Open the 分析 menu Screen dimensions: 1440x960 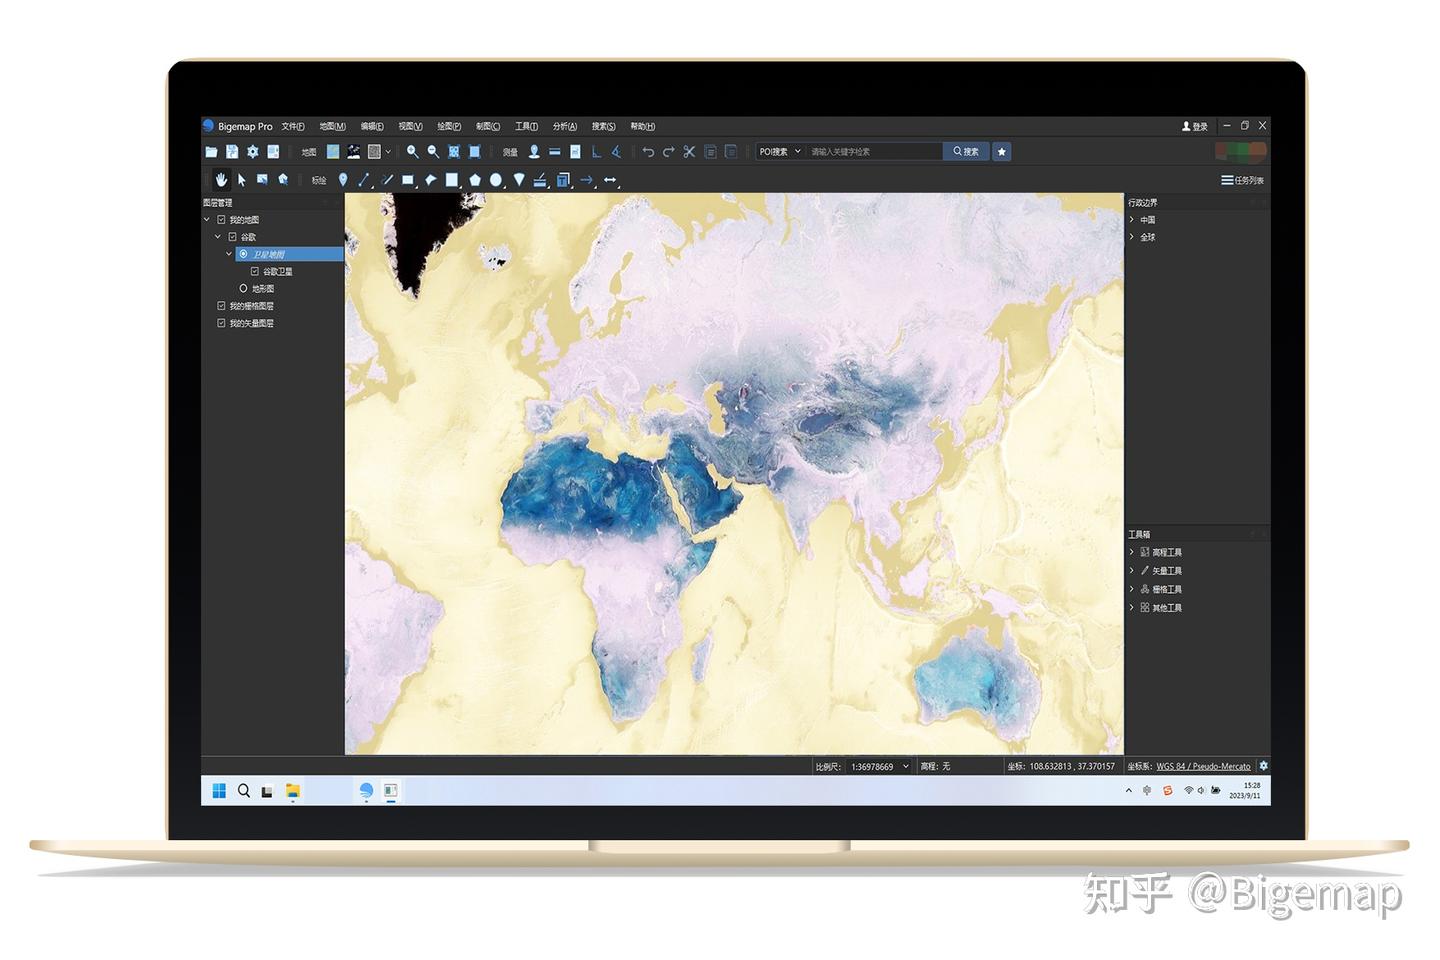tap(563, 126)
